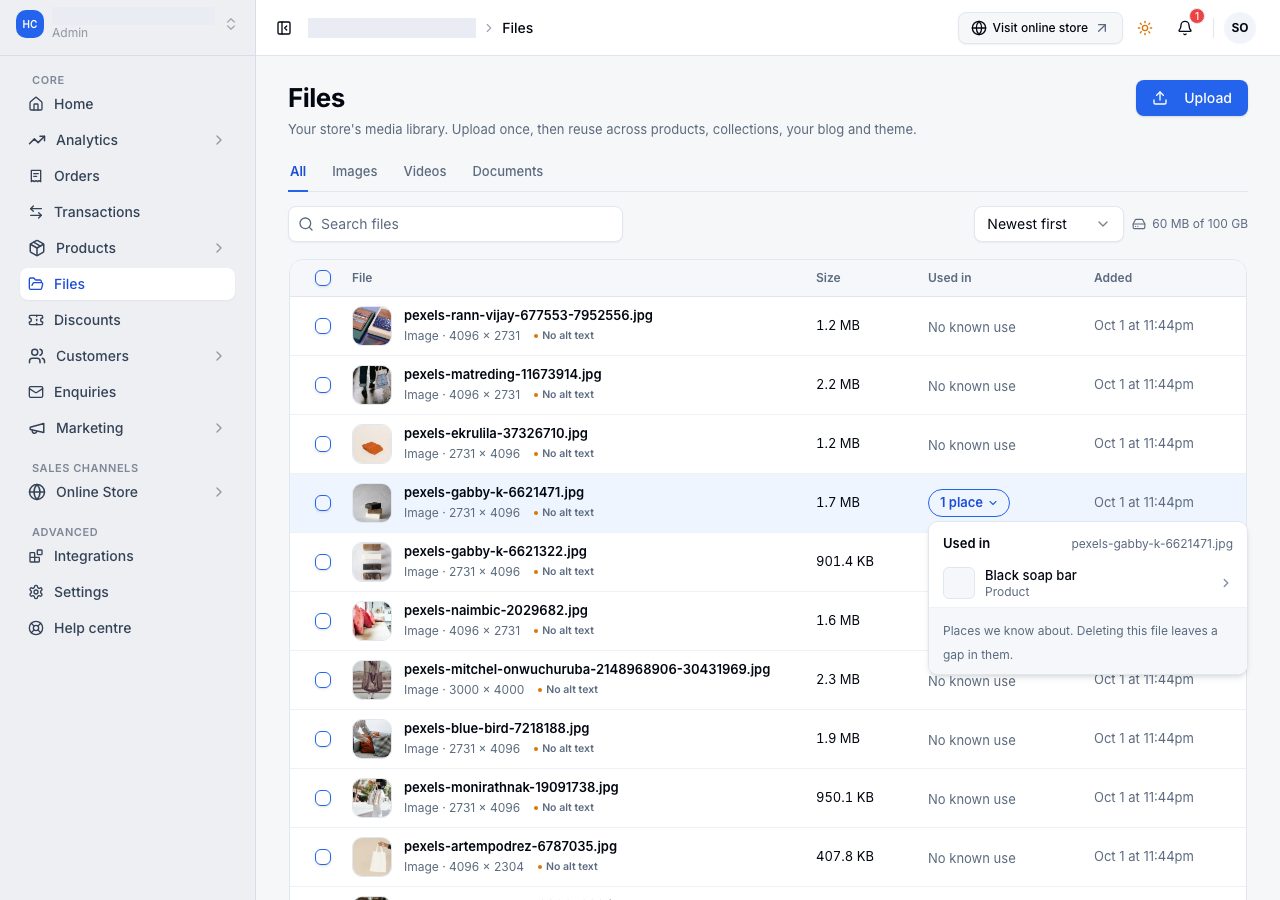Expand the Analytics submenu chevron

click(x=219, y=140)
